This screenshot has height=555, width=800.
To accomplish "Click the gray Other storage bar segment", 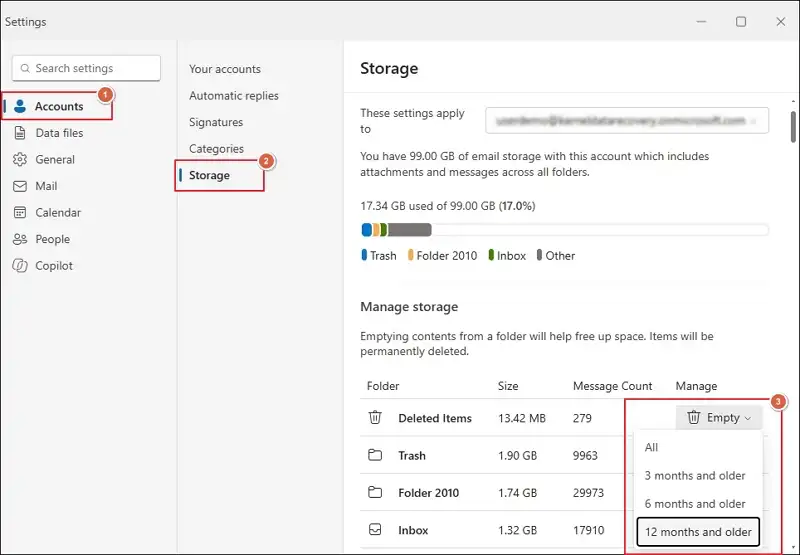I will 409,230.
